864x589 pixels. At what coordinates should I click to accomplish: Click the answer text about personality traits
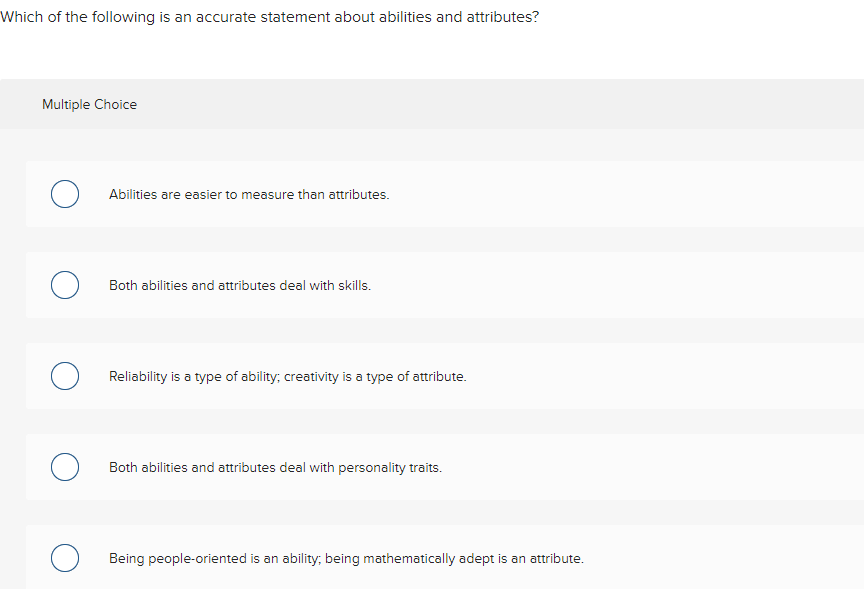[x=275, y=467]
